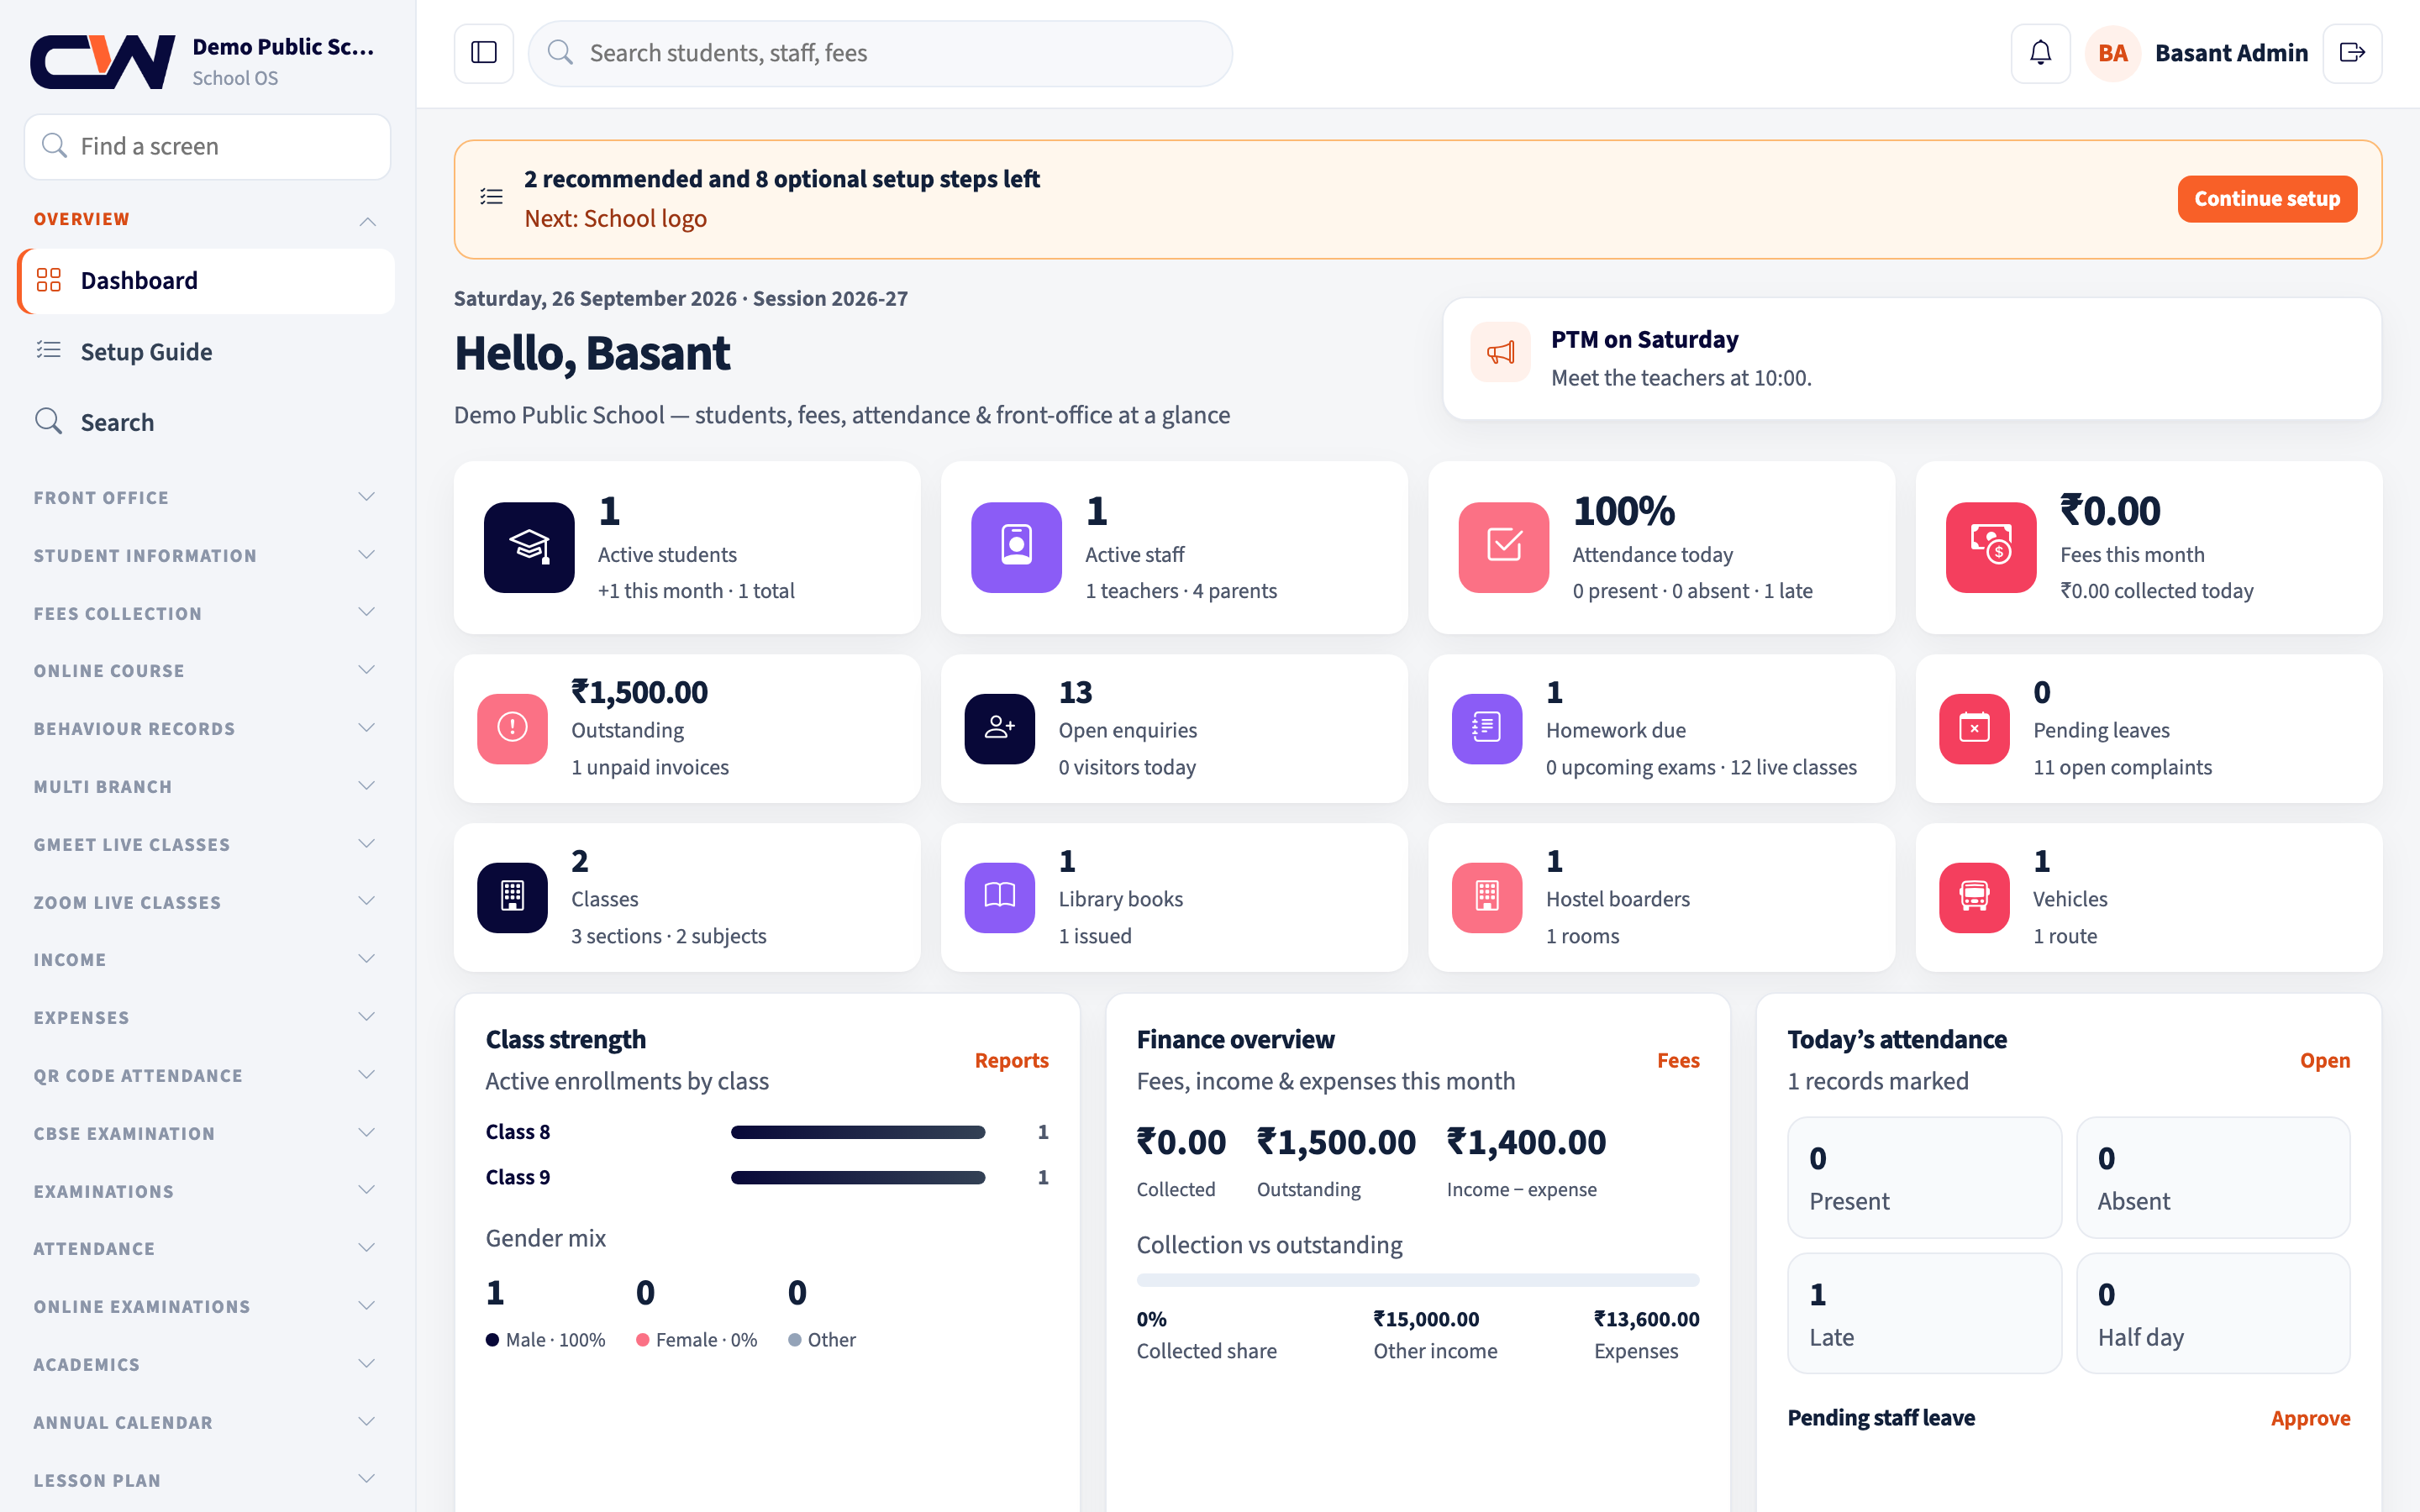Image resolution: width=2420 pixels, height=1512 pixels.
Task: Click the Class 9 strength bar
Action: coord(858,1177)
